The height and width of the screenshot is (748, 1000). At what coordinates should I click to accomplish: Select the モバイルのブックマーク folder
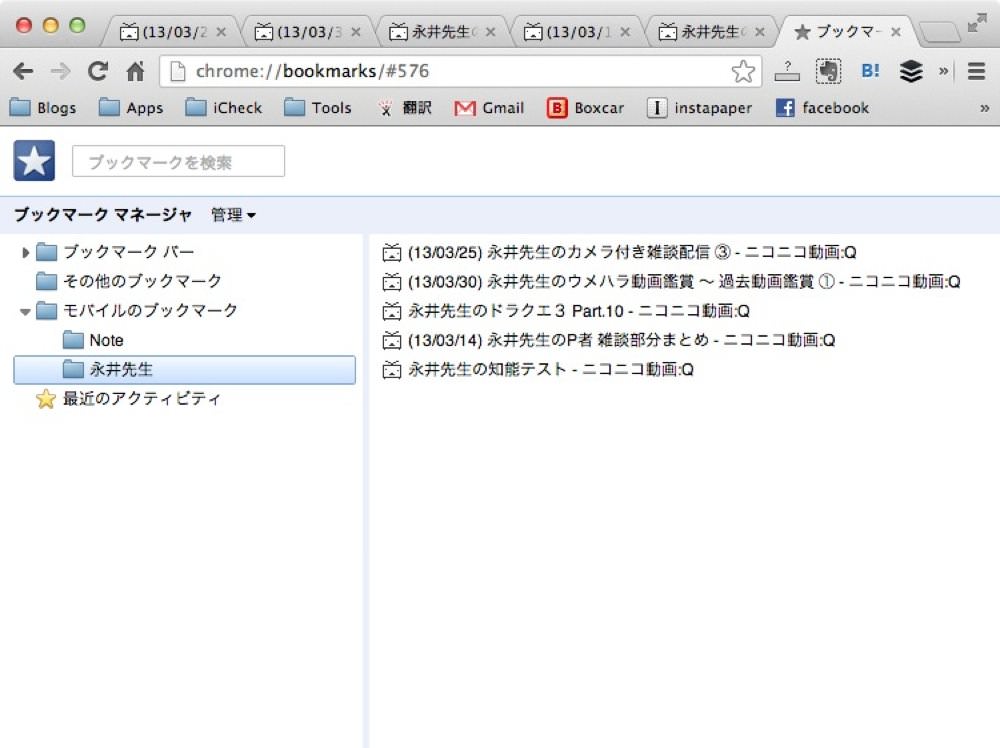pyautogui.click(x=136, y=311)
